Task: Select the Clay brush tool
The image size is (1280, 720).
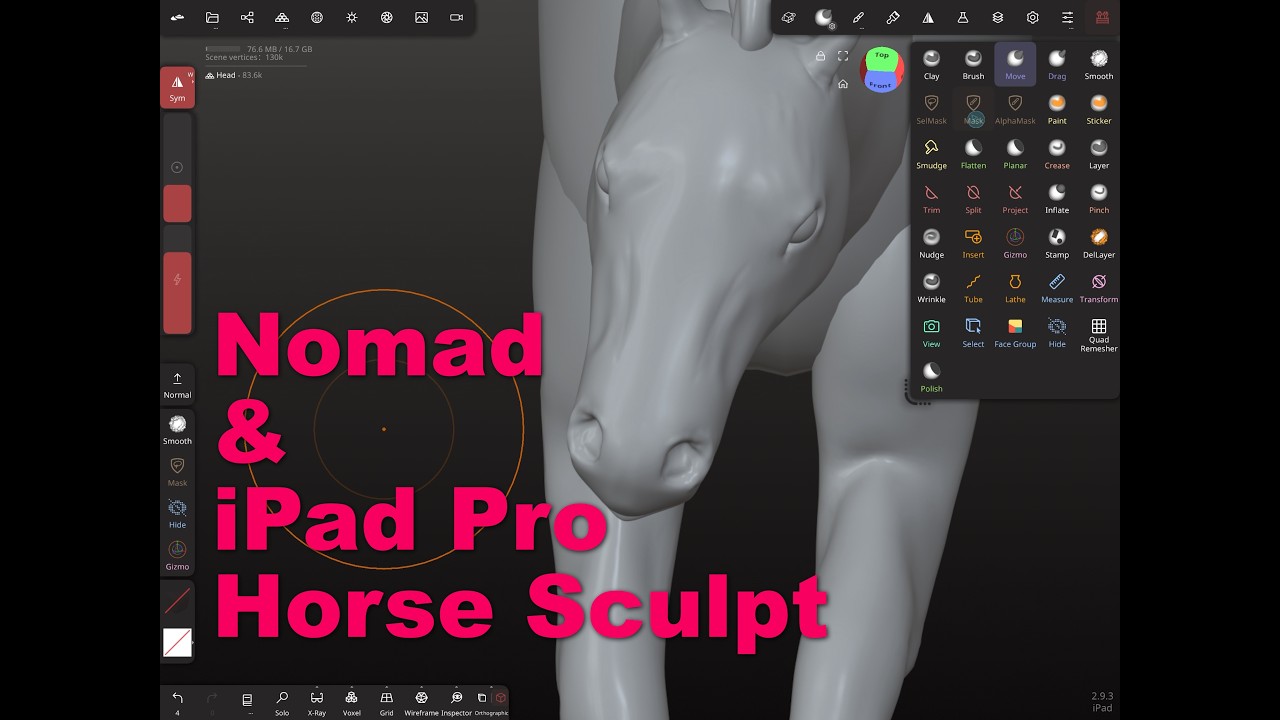Action: [x=931, y=65]
